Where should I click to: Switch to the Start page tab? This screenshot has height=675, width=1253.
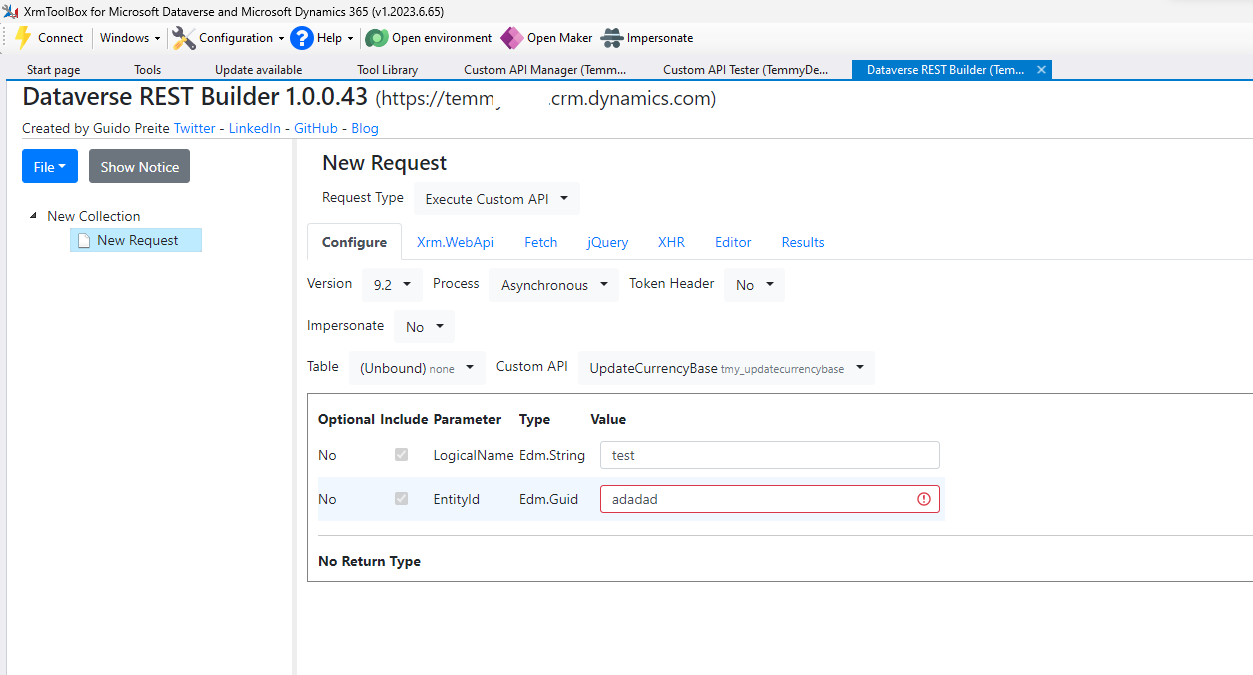[54, 70]
